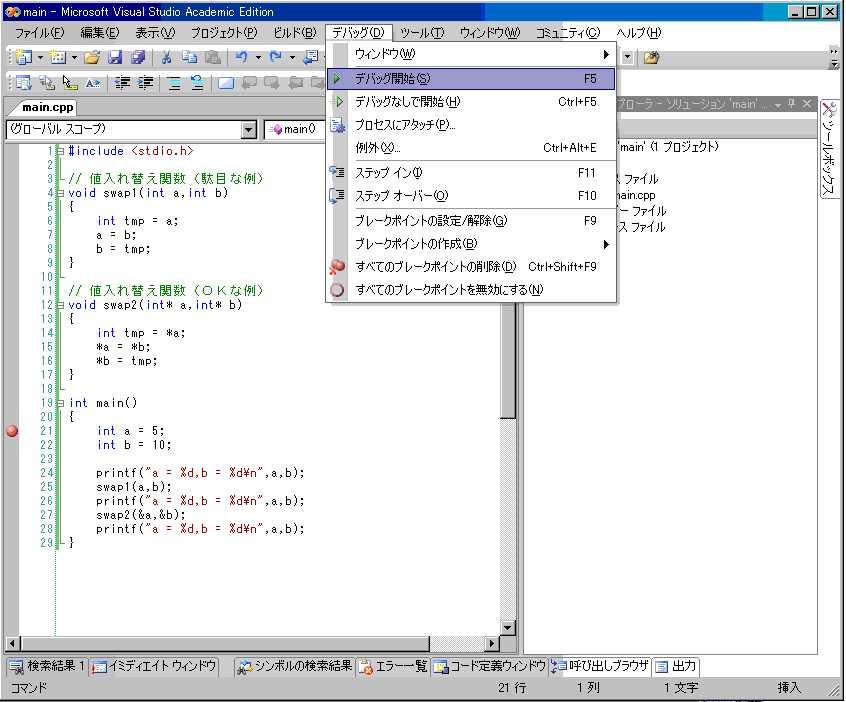
Task: Click the horizontal scroll-right arrow
Action: point(491,643)
